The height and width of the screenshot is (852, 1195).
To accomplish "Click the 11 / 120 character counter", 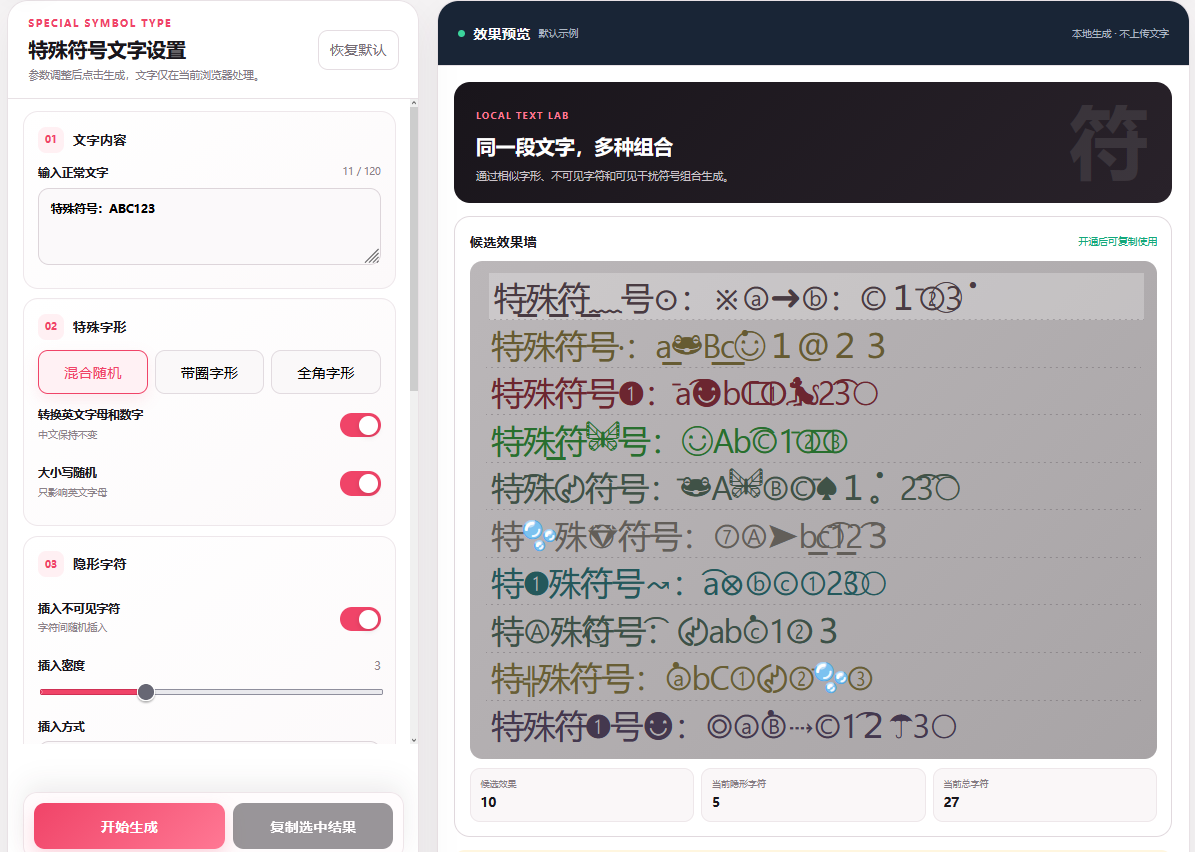I will point(361,171).
